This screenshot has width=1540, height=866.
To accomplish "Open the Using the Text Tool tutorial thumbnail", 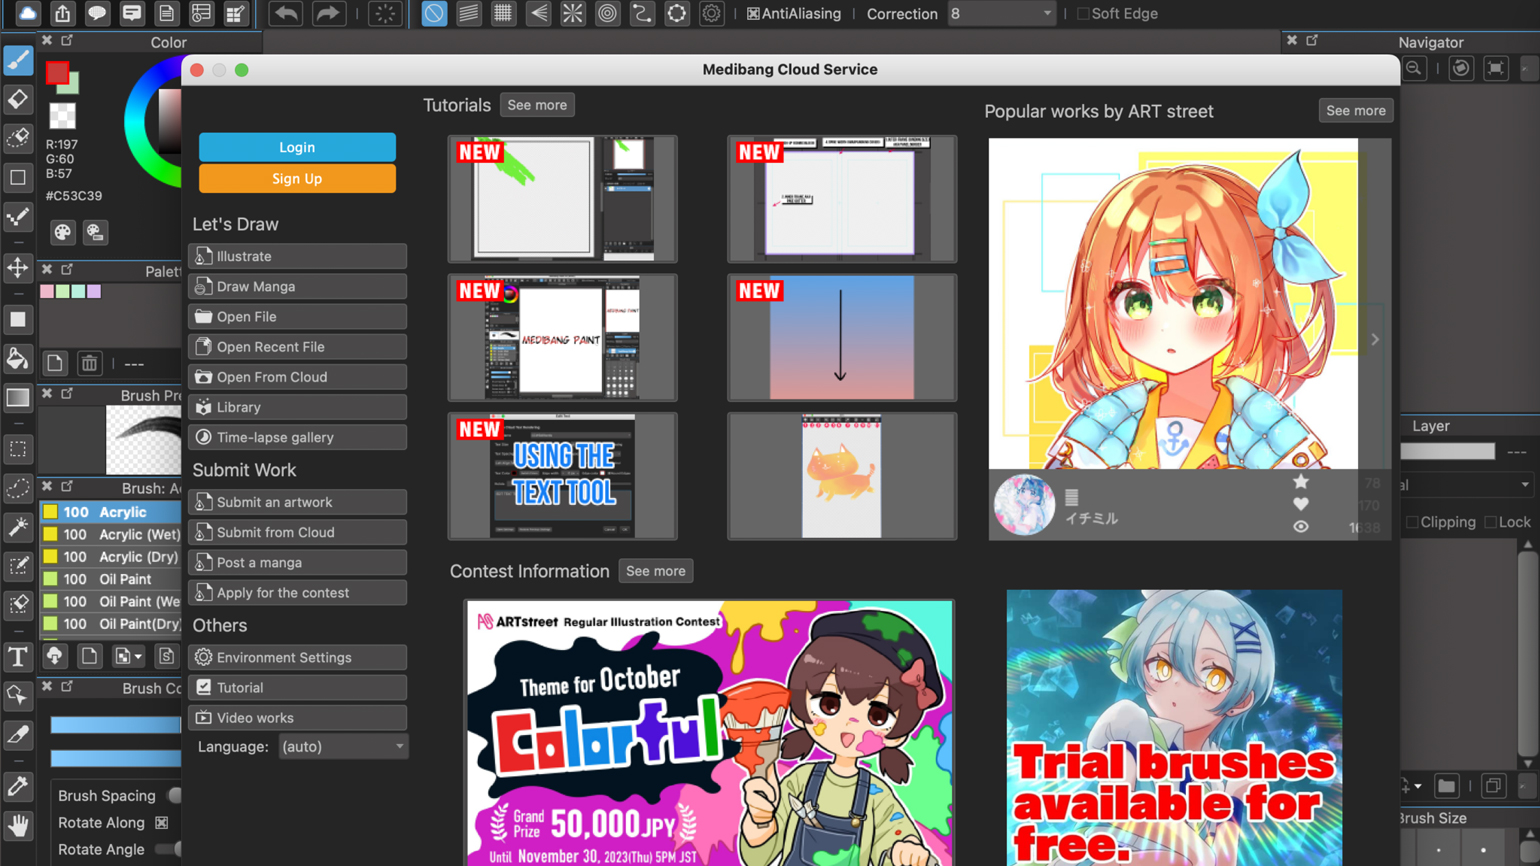I will [563, 476].
